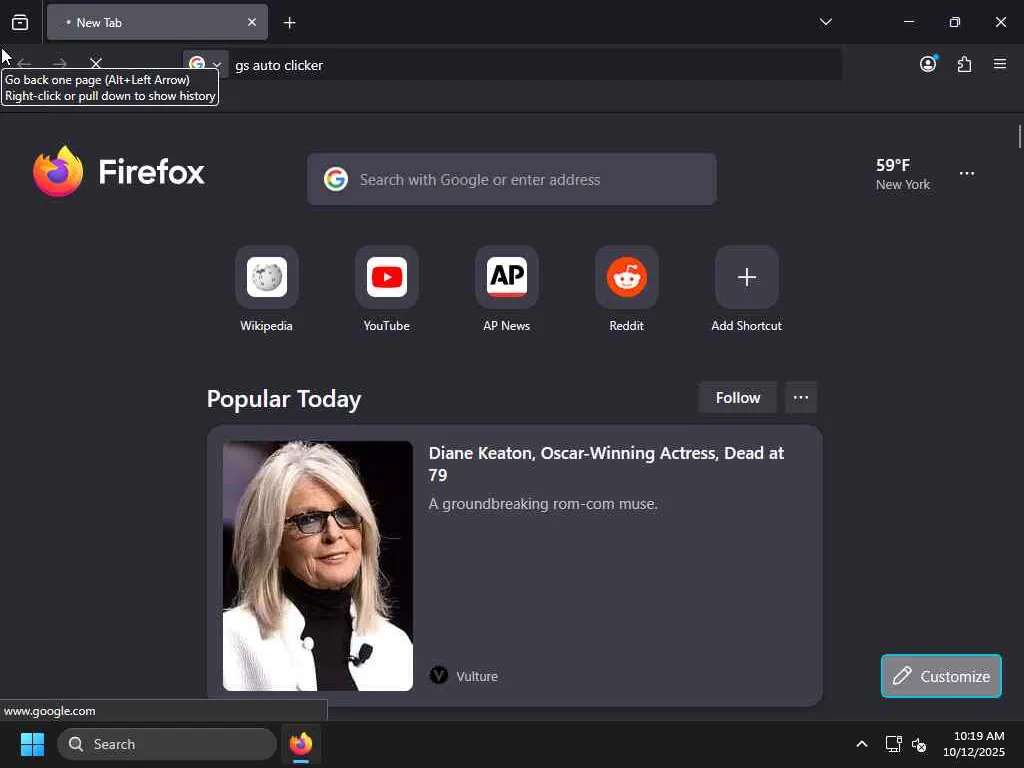Expand the Google search engine dropdown in address bar
This screenshot has height=768, width=1024.
206,63
